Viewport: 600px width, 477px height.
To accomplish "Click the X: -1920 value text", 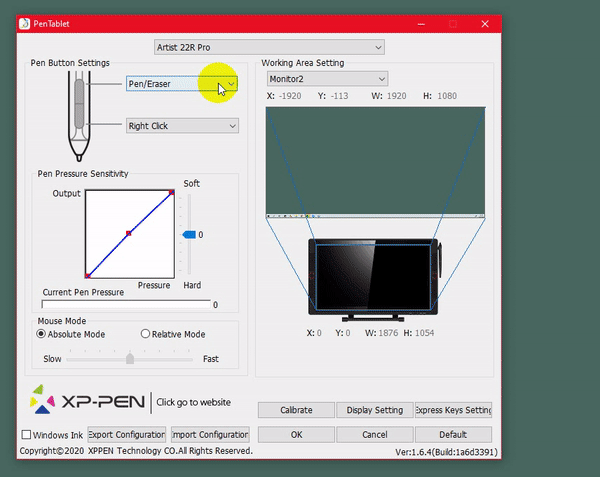I will pos(284,96).
